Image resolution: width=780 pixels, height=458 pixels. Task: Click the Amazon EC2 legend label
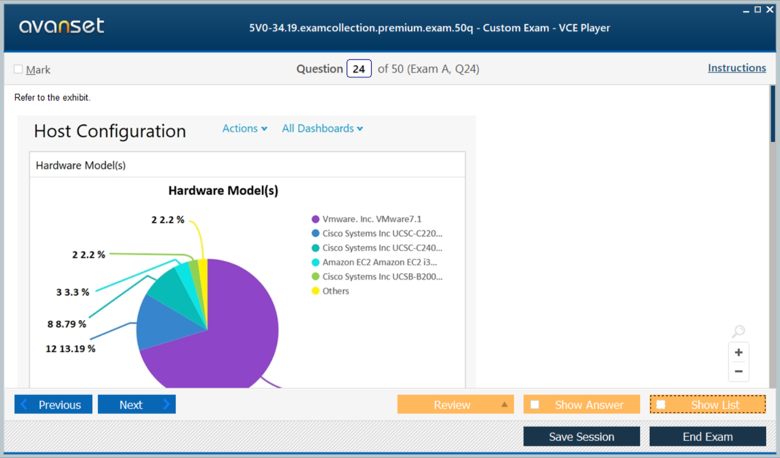380,262
